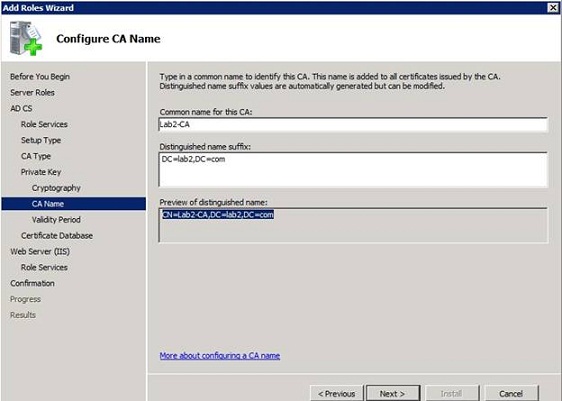Close the Add Roles Wizard window
The image size is (562, 401).
pyautogui.click(x=553, y=8)
